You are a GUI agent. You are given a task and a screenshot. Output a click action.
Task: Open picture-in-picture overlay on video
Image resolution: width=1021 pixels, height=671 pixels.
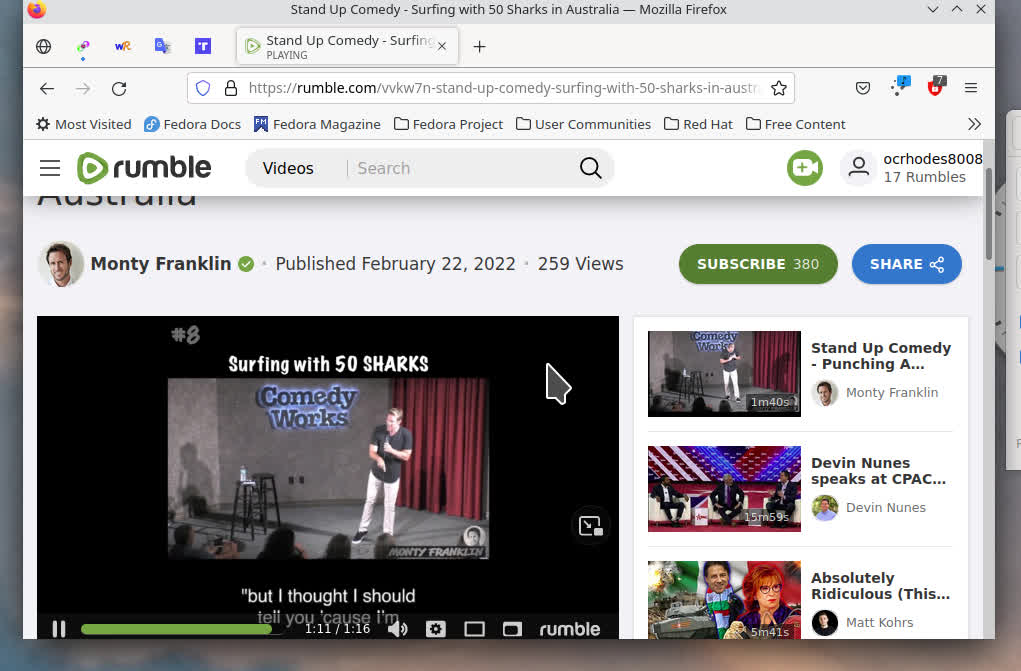591,526
